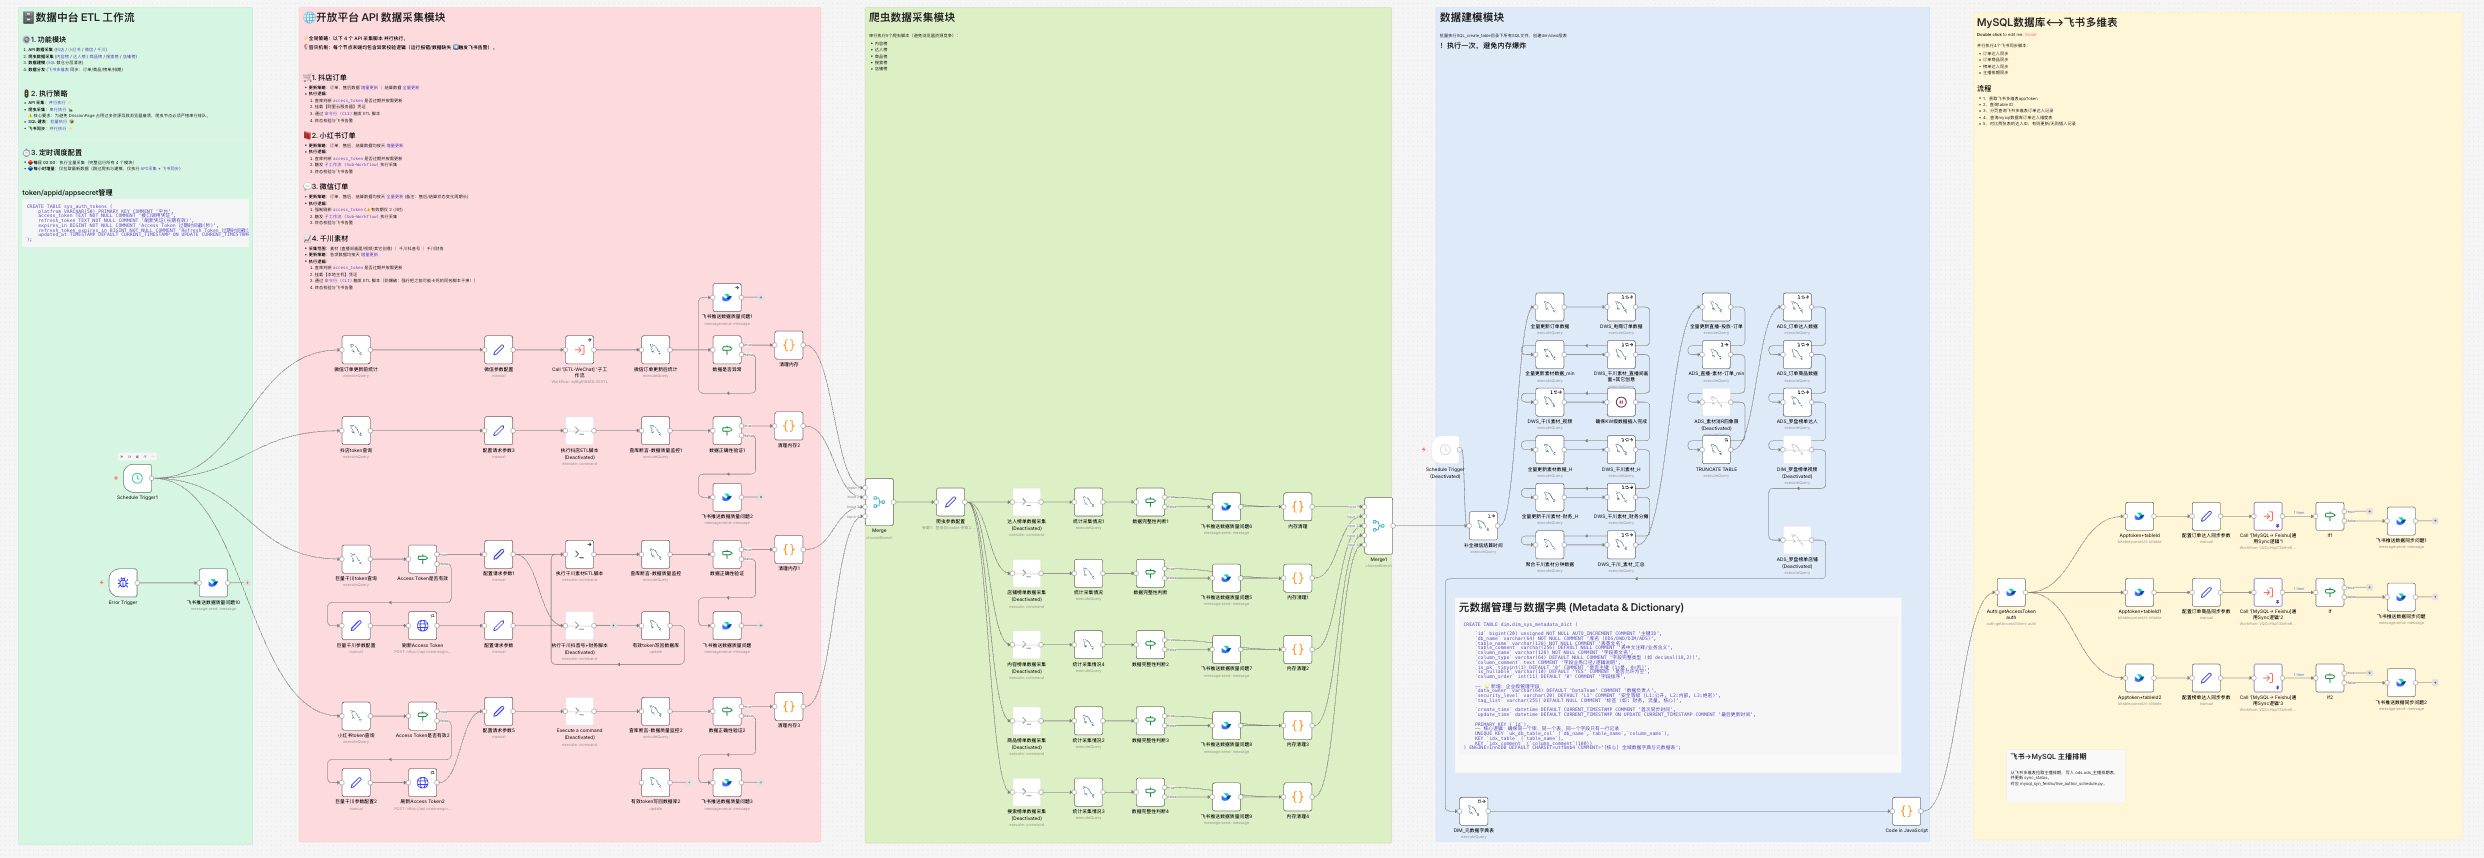Select the Access Token是否有效 If node
Image resolution: width=2484 pixels, height=858 pixels.
pos(422,559)
